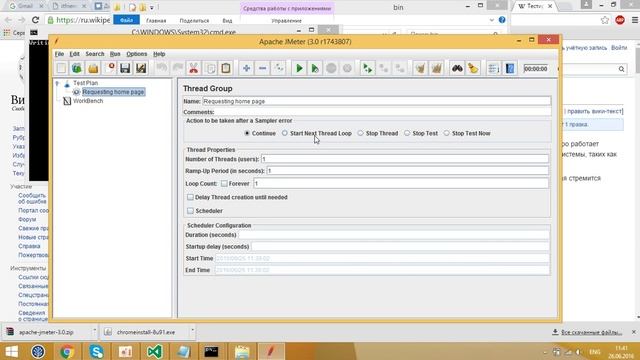The width and height of the screenshot is (640, 360).
Task: Click the Stop test toolbar icon
Action: 331,68
